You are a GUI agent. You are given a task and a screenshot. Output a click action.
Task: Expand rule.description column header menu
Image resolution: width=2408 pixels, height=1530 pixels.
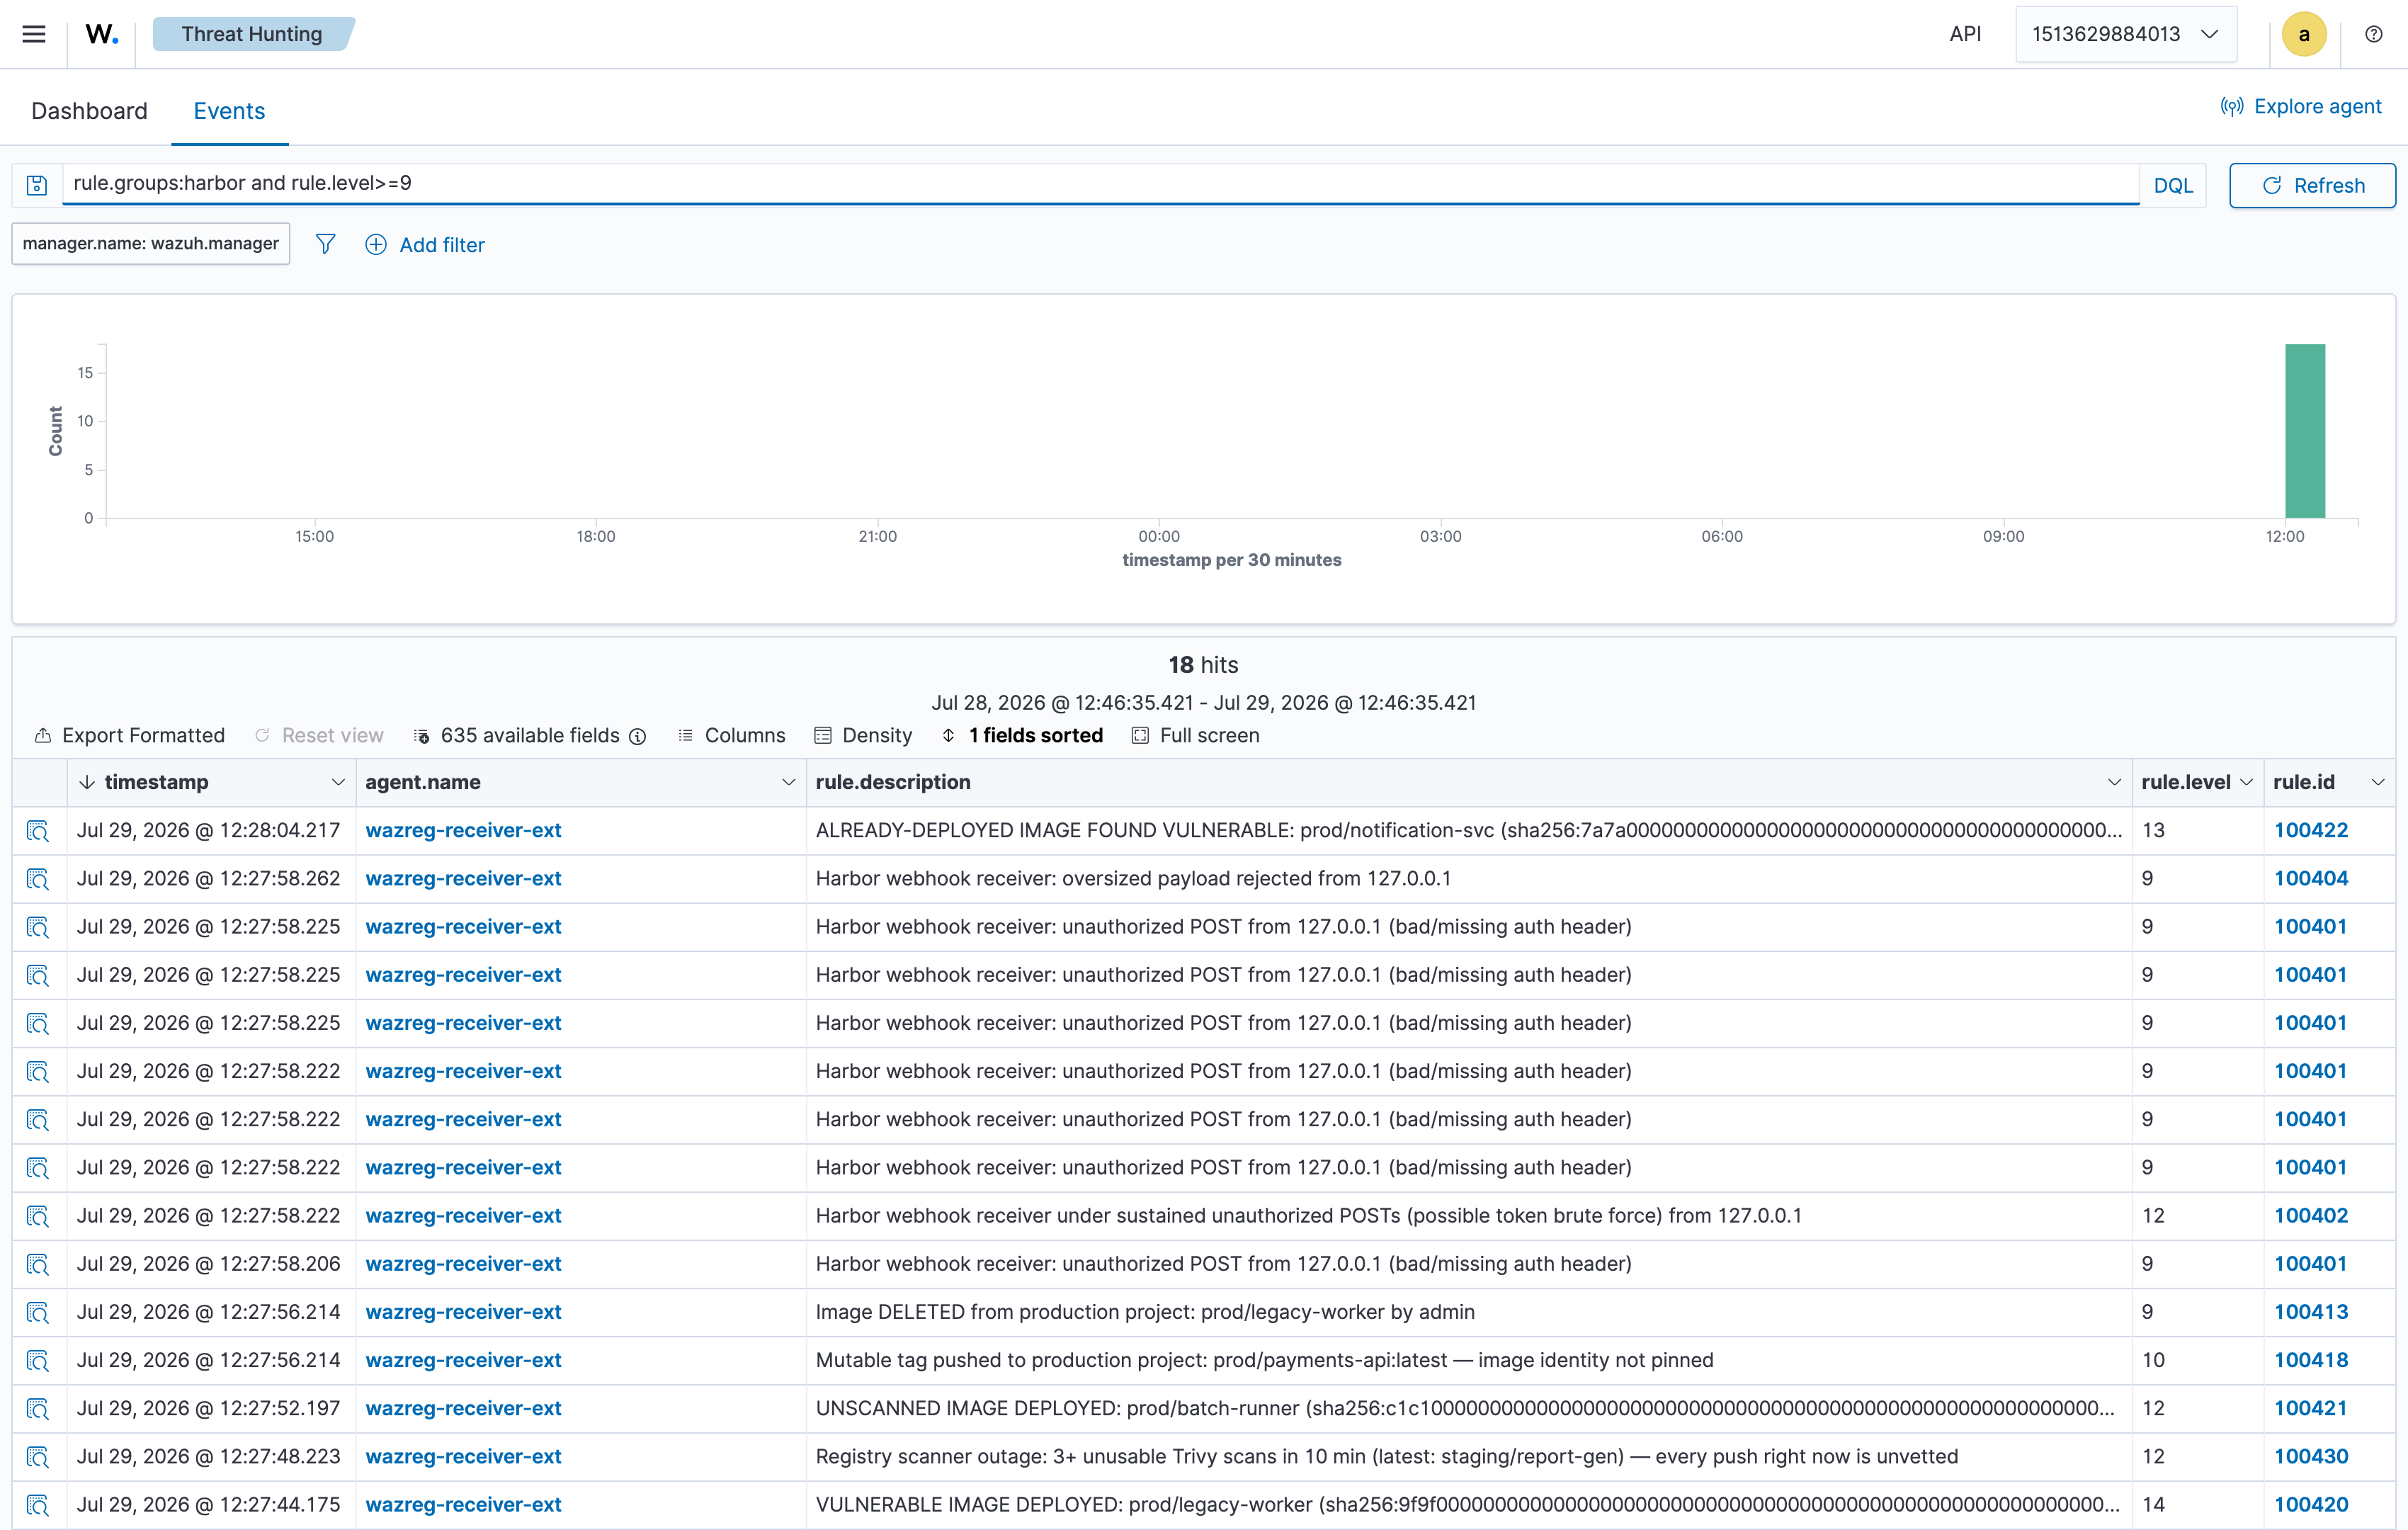[2114, 782]
